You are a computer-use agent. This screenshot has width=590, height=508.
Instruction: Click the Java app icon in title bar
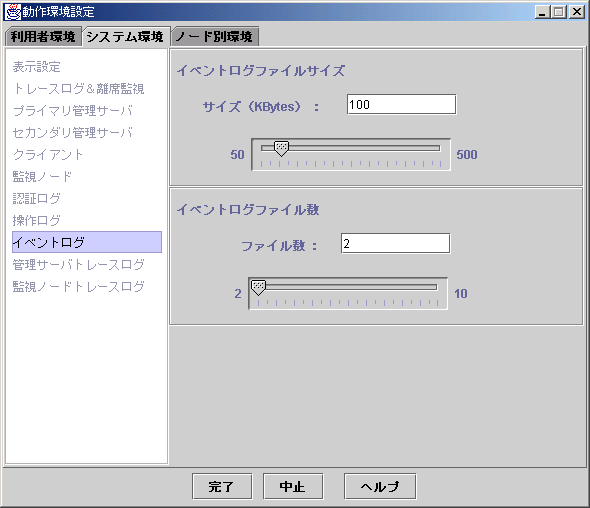12,12
